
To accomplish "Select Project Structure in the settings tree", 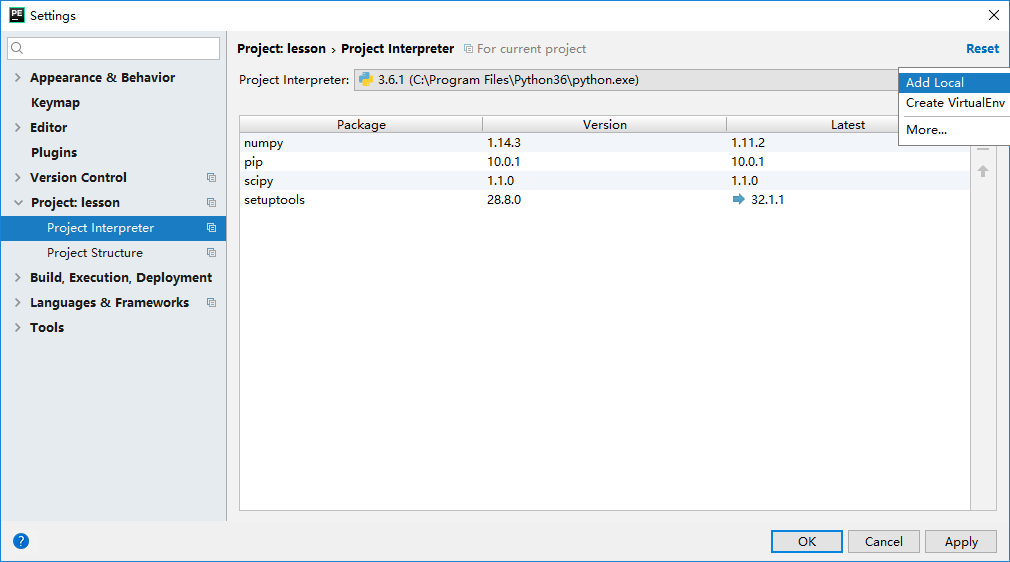I will (95, 253).
